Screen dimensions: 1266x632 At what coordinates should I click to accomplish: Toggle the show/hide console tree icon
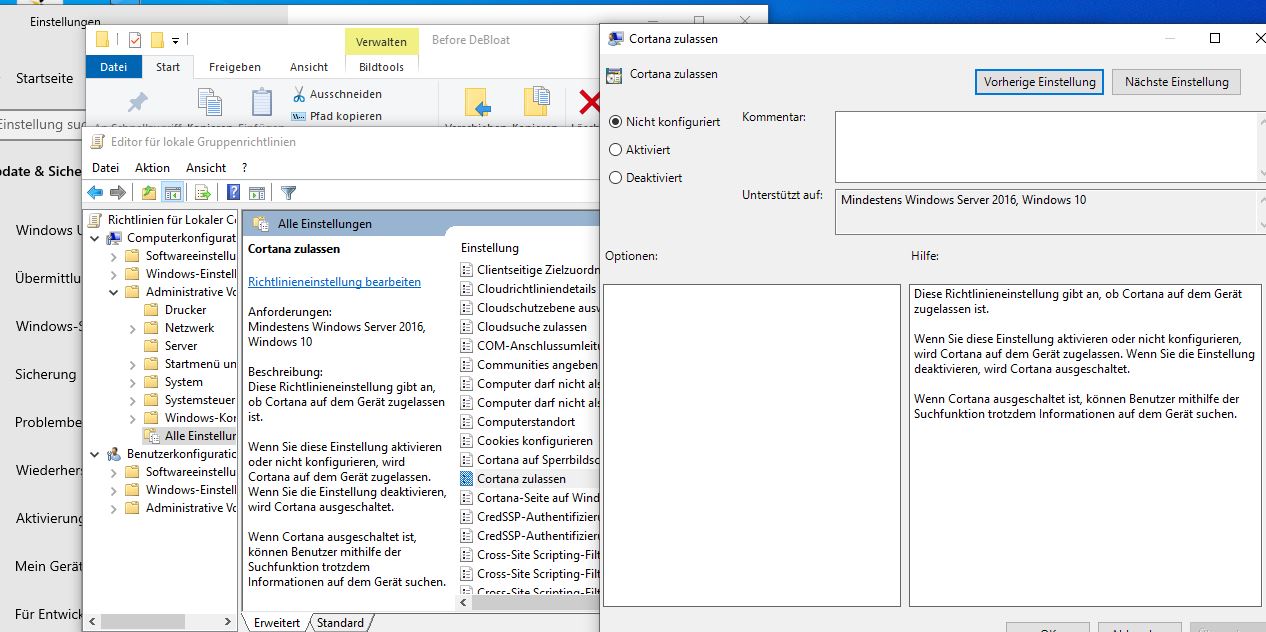pos(172,192)
